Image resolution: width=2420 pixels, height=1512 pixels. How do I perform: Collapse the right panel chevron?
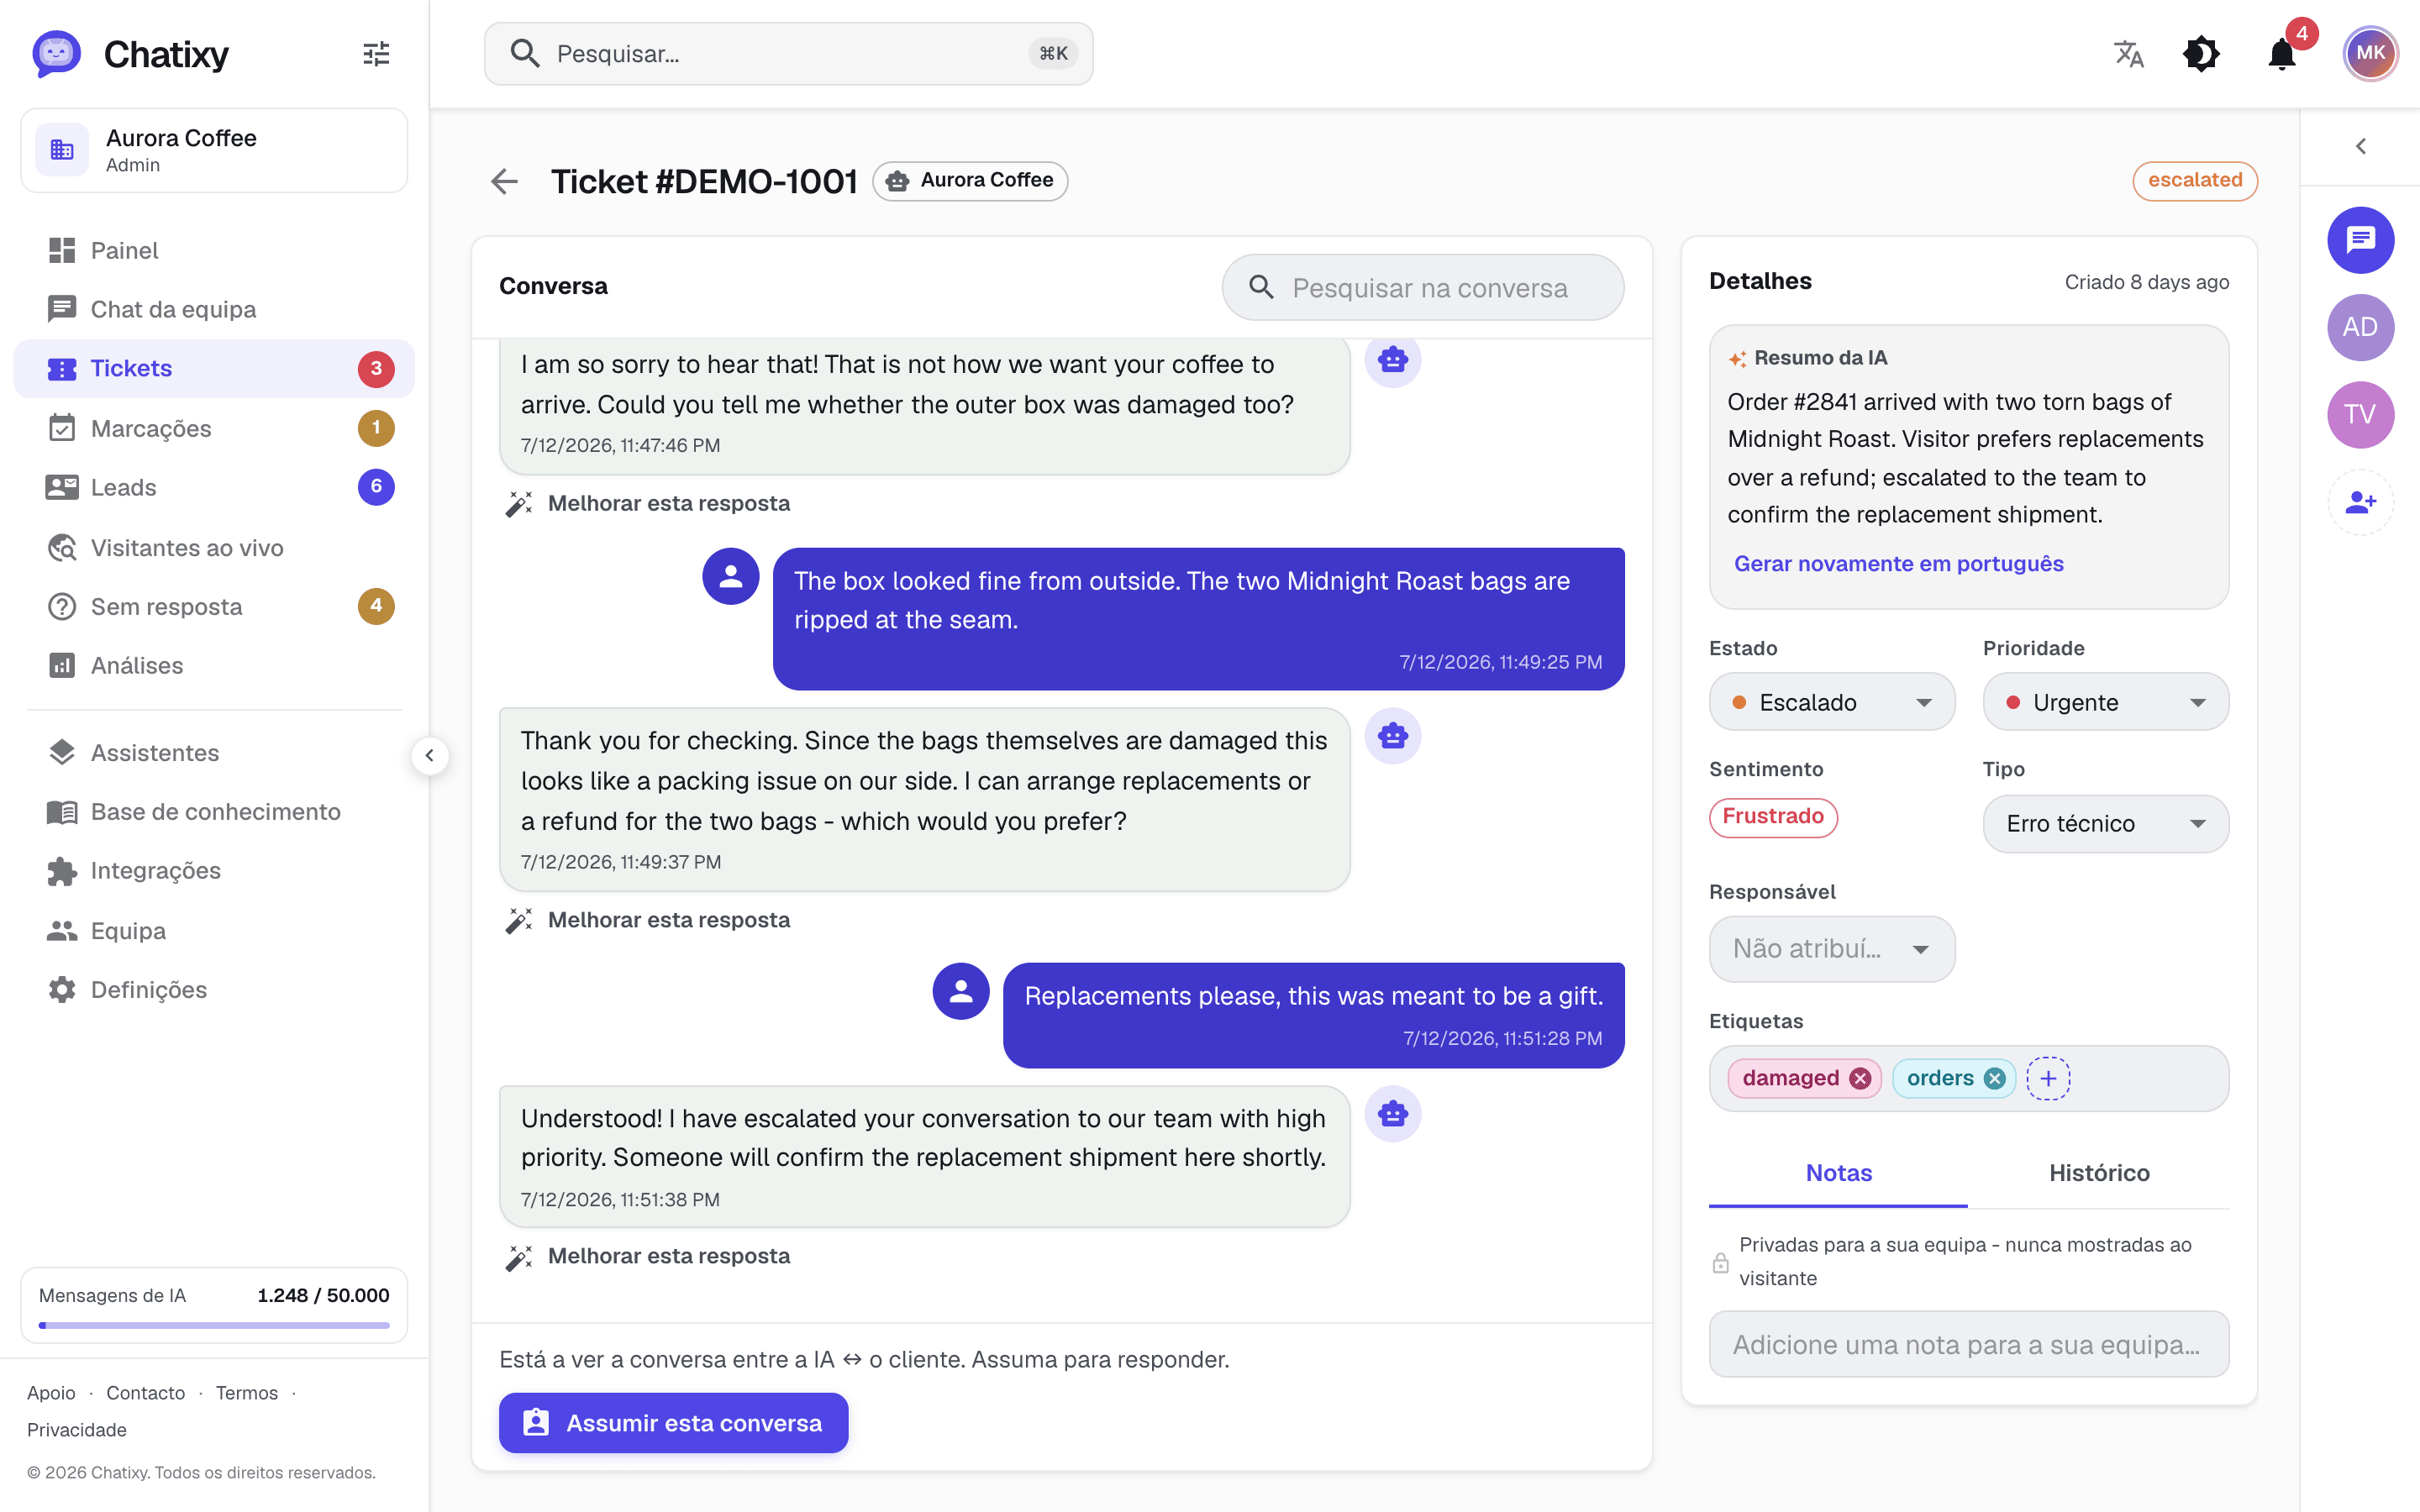tap(2361, 147)
